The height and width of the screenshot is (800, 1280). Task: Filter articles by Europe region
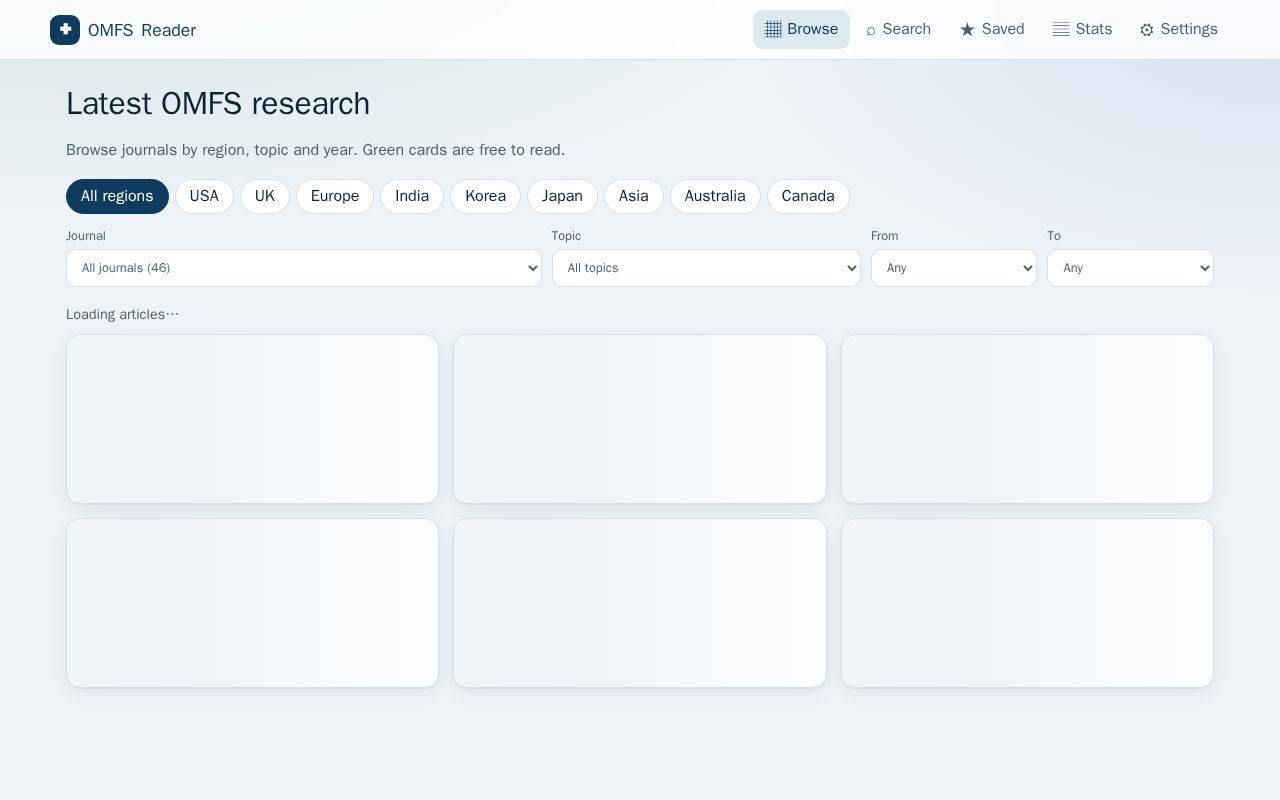tap(335, 196)
